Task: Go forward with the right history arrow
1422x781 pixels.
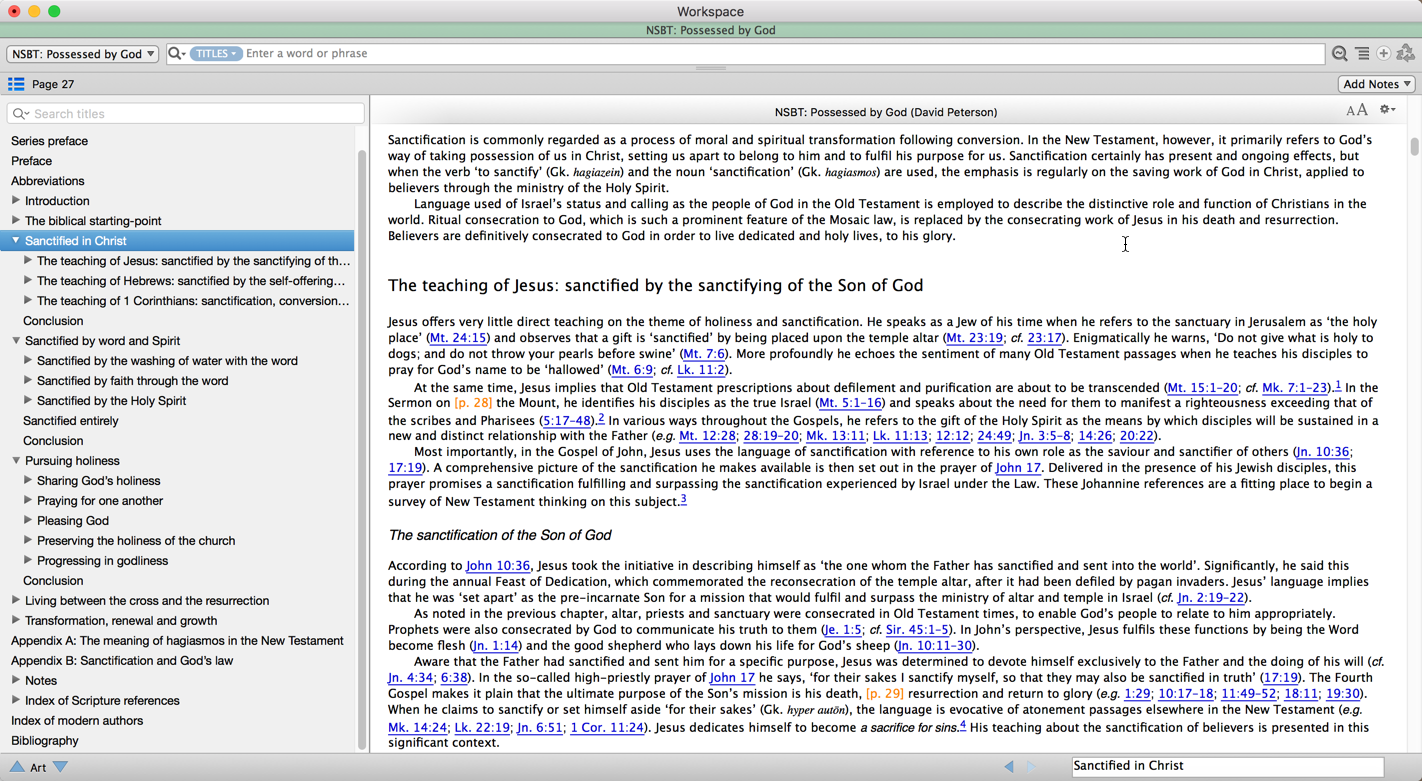Action: [x=1033, y=766]
